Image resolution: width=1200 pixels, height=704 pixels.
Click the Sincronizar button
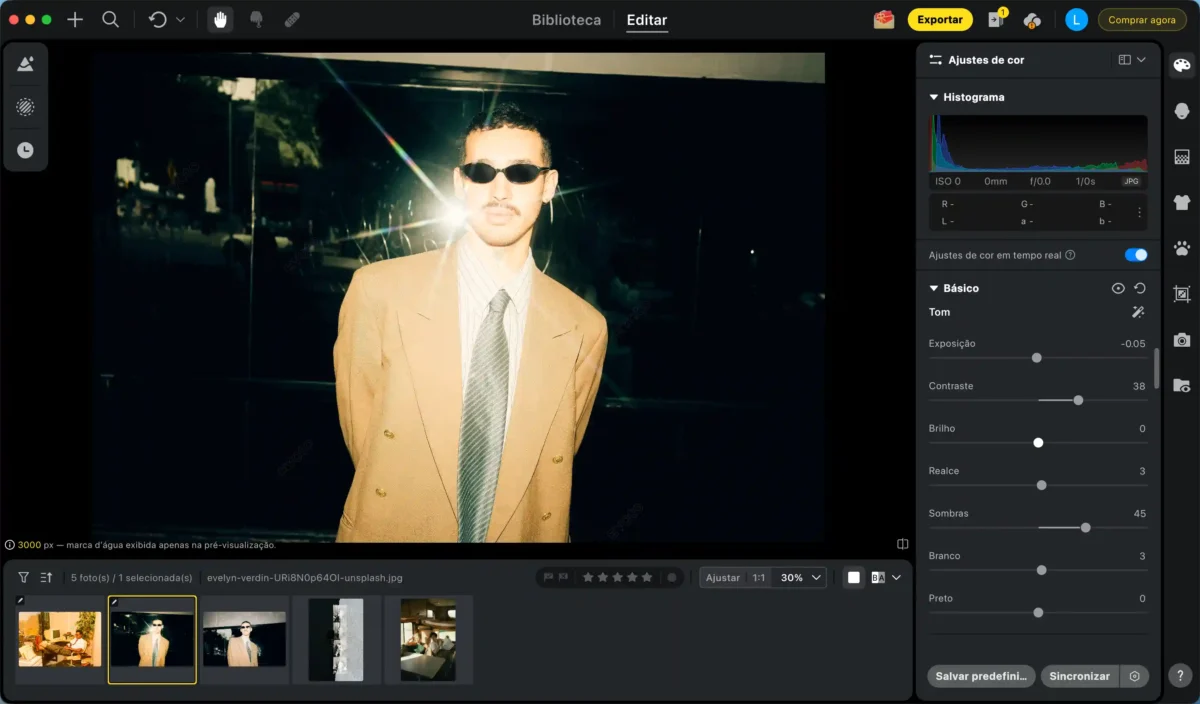point(1079,676)
